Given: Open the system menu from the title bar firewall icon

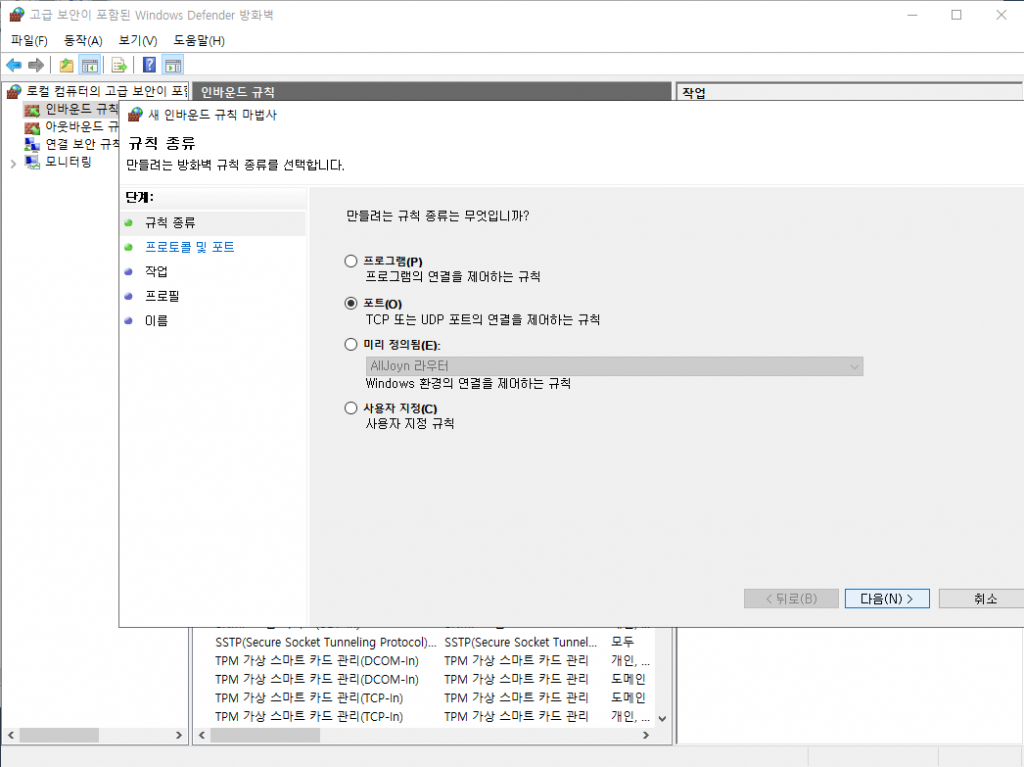Looking at the screenshot, I should point(16,14).
